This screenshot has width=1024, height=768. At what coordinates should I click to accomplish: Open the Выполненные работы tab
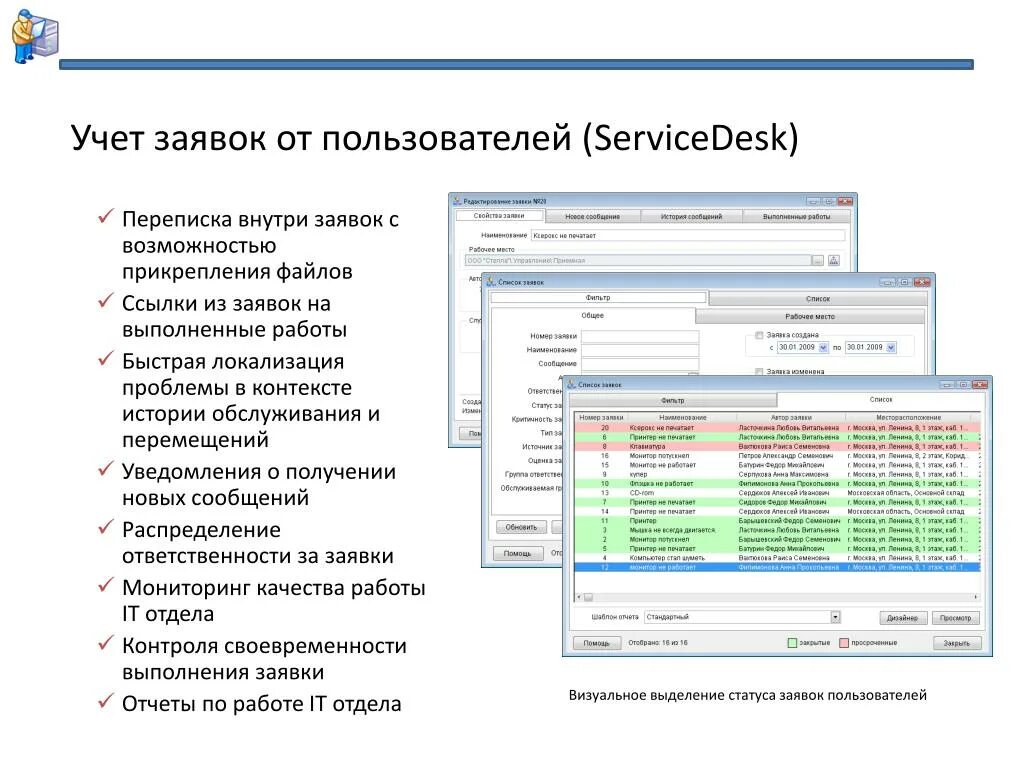click(x=796, y=216)
